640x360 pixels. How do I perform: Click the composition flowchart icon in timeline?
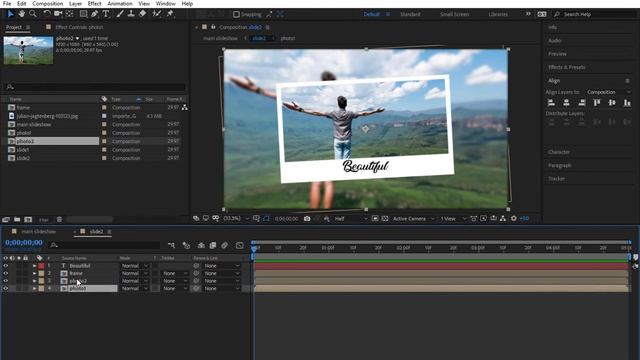point(171,245)
